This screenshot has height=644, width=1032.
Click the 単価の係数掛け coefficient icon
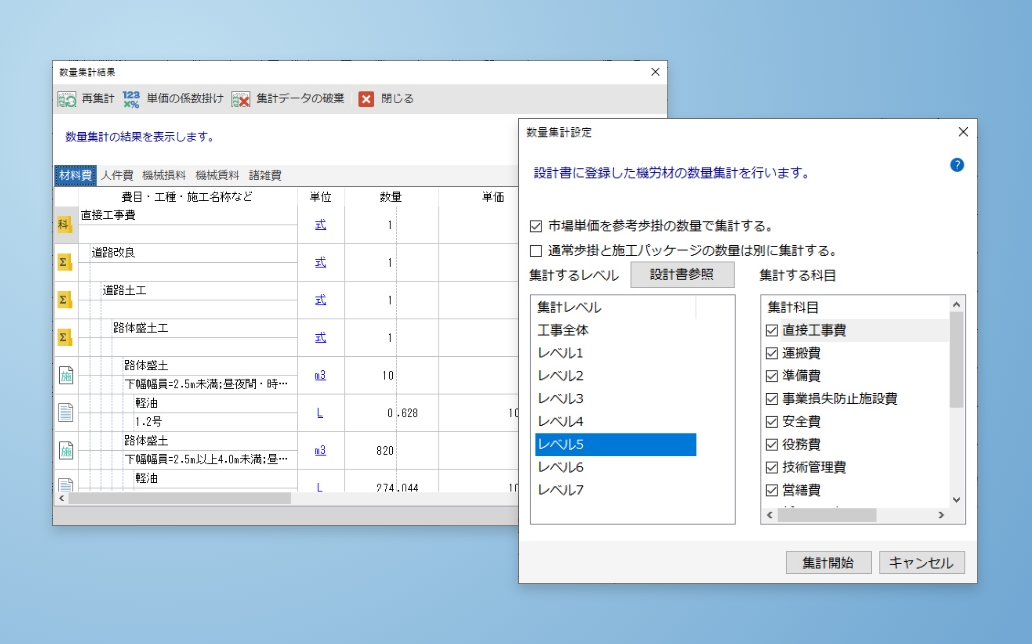tap(132, 99)
